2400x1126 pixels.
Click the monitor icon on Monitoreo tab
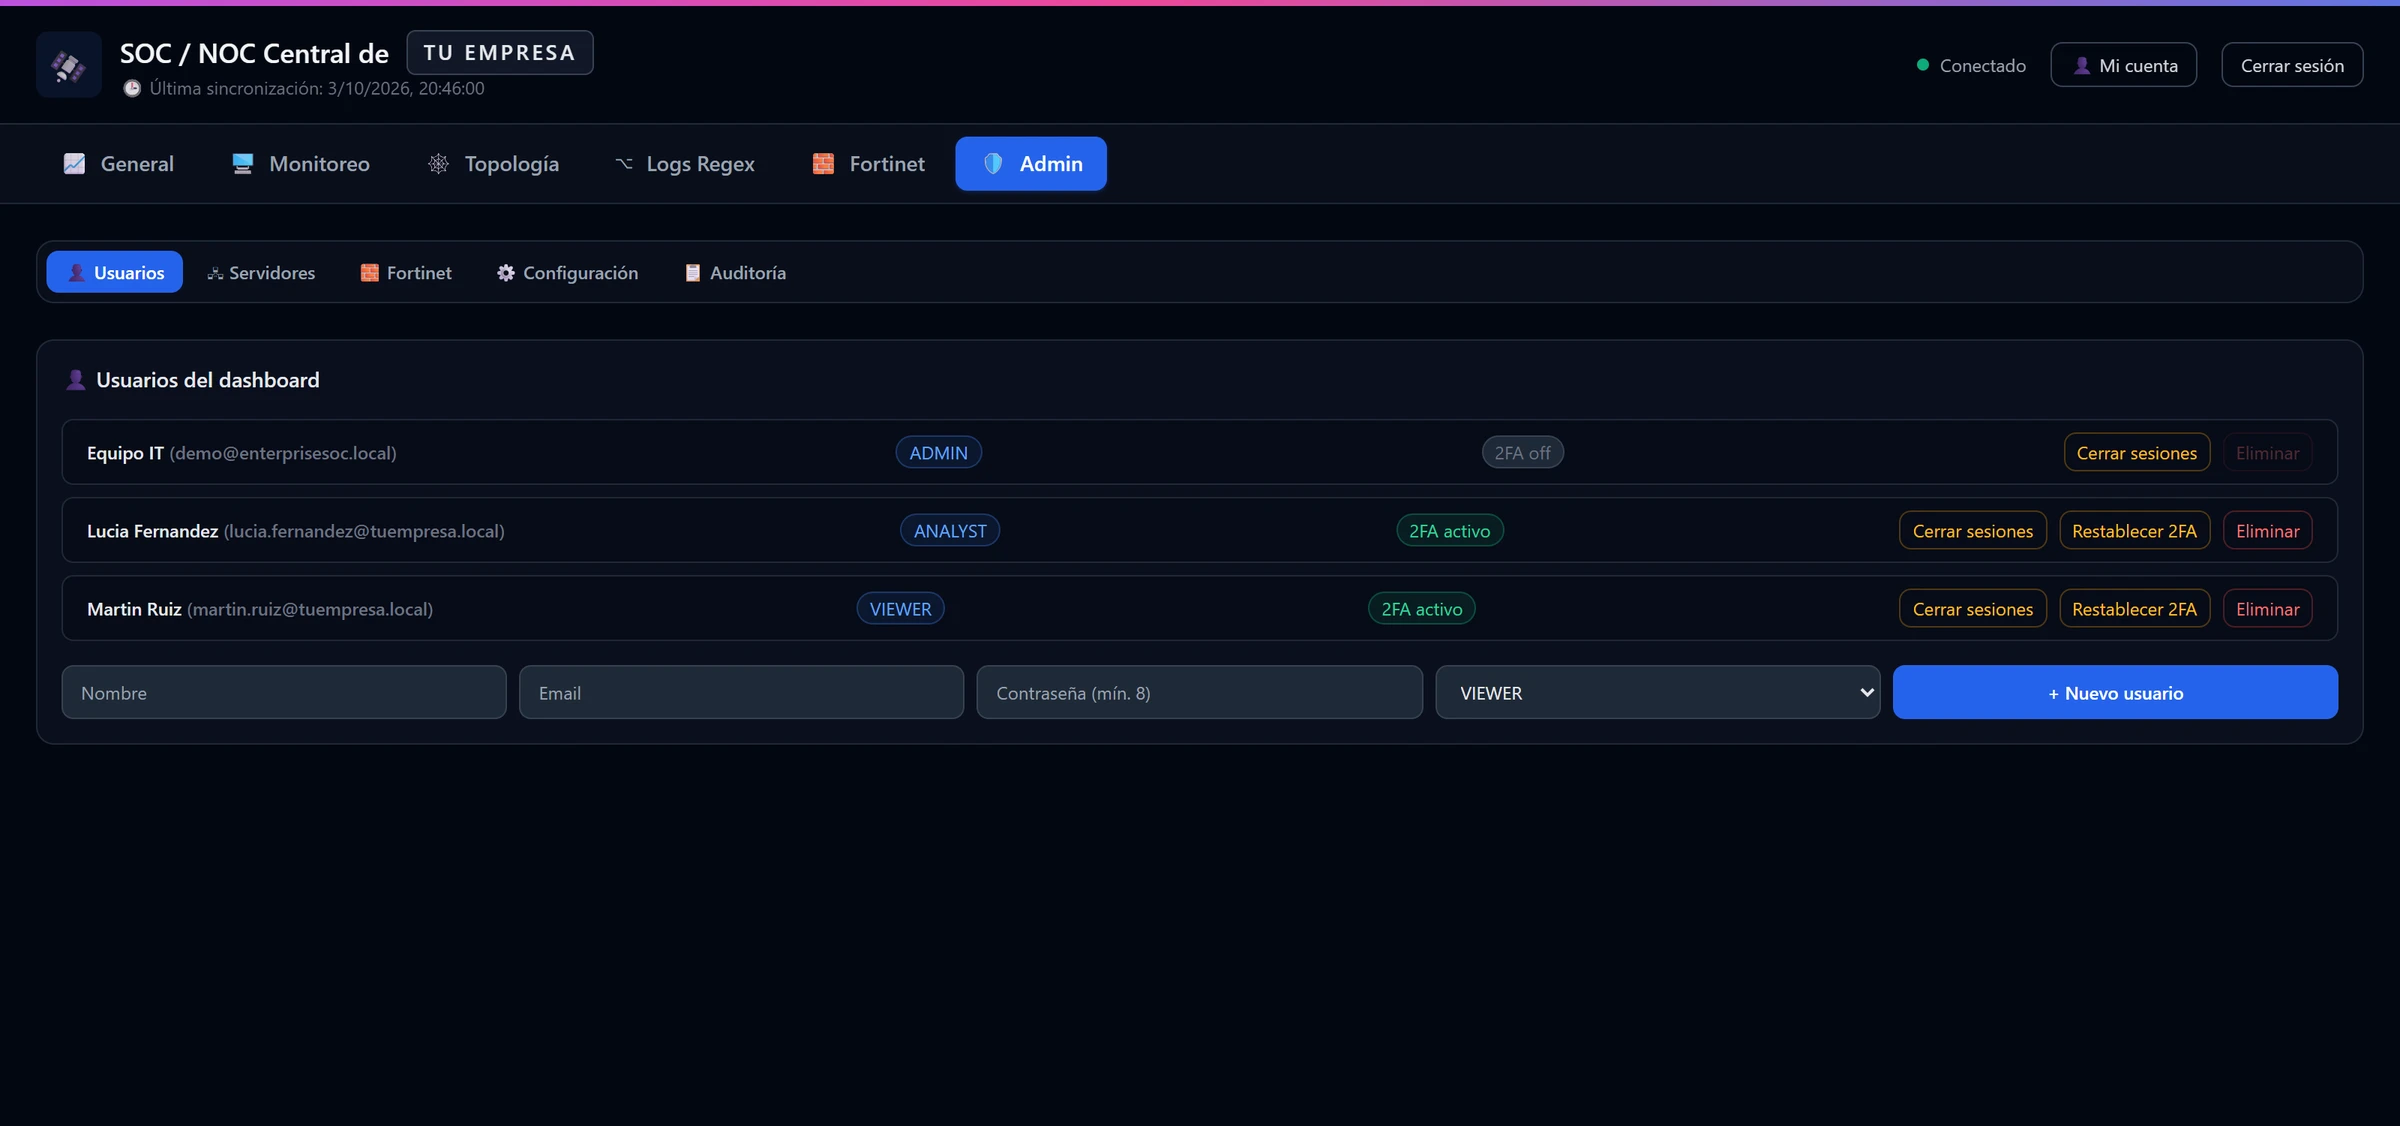pos(242,163)
